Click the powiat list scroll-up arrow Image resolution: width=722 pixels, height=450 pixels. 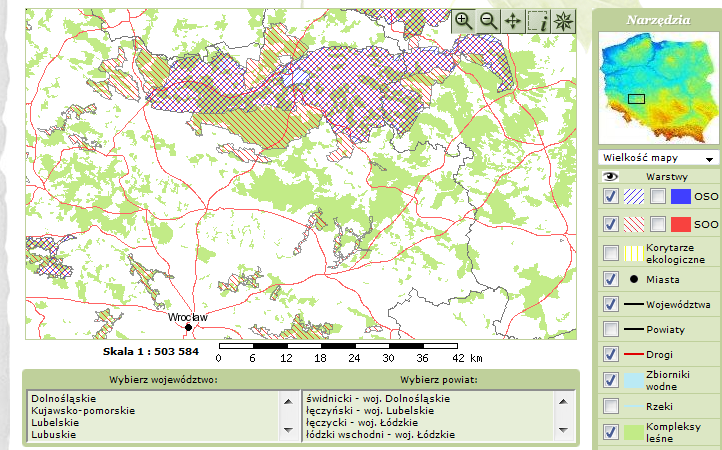tap(563, 402)
